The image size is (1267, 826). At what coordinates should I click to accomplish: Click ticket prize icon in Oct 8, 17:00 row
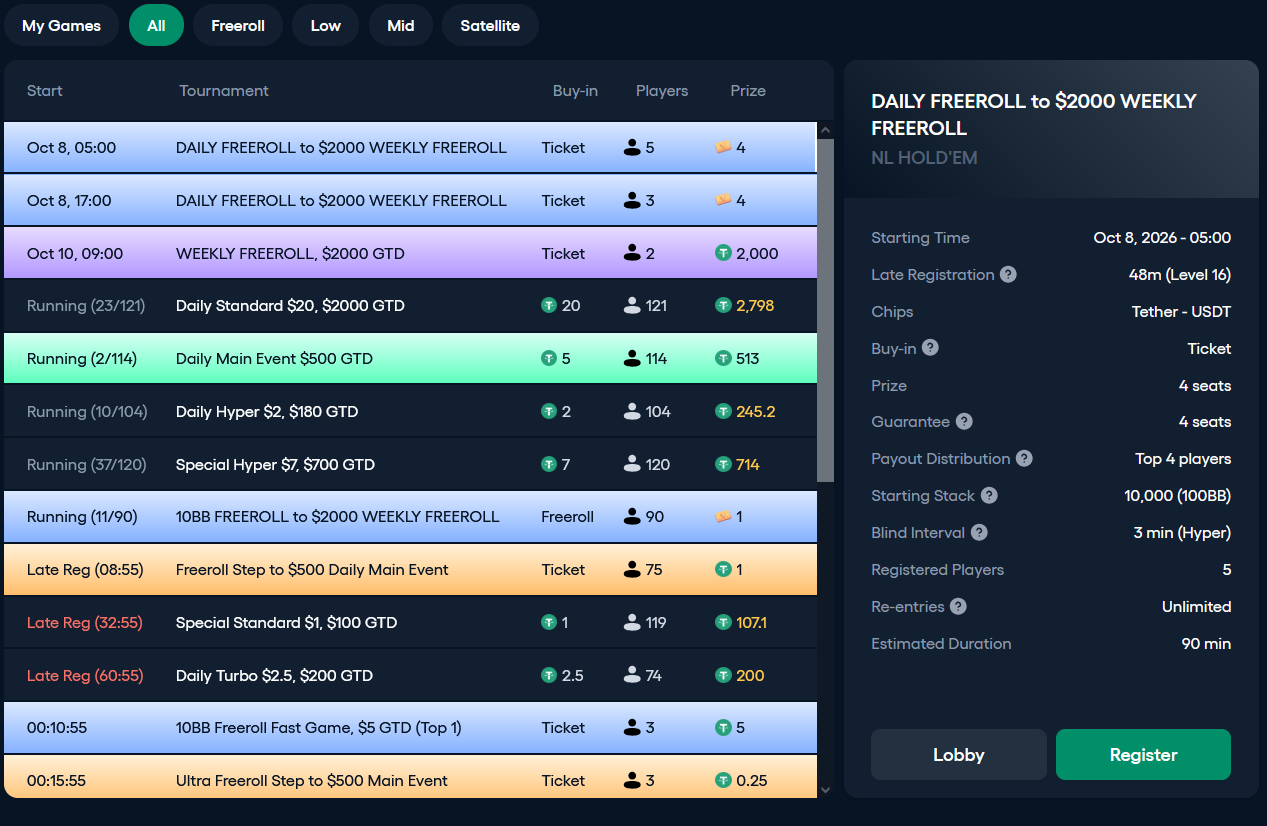click(x=723, y=201)
